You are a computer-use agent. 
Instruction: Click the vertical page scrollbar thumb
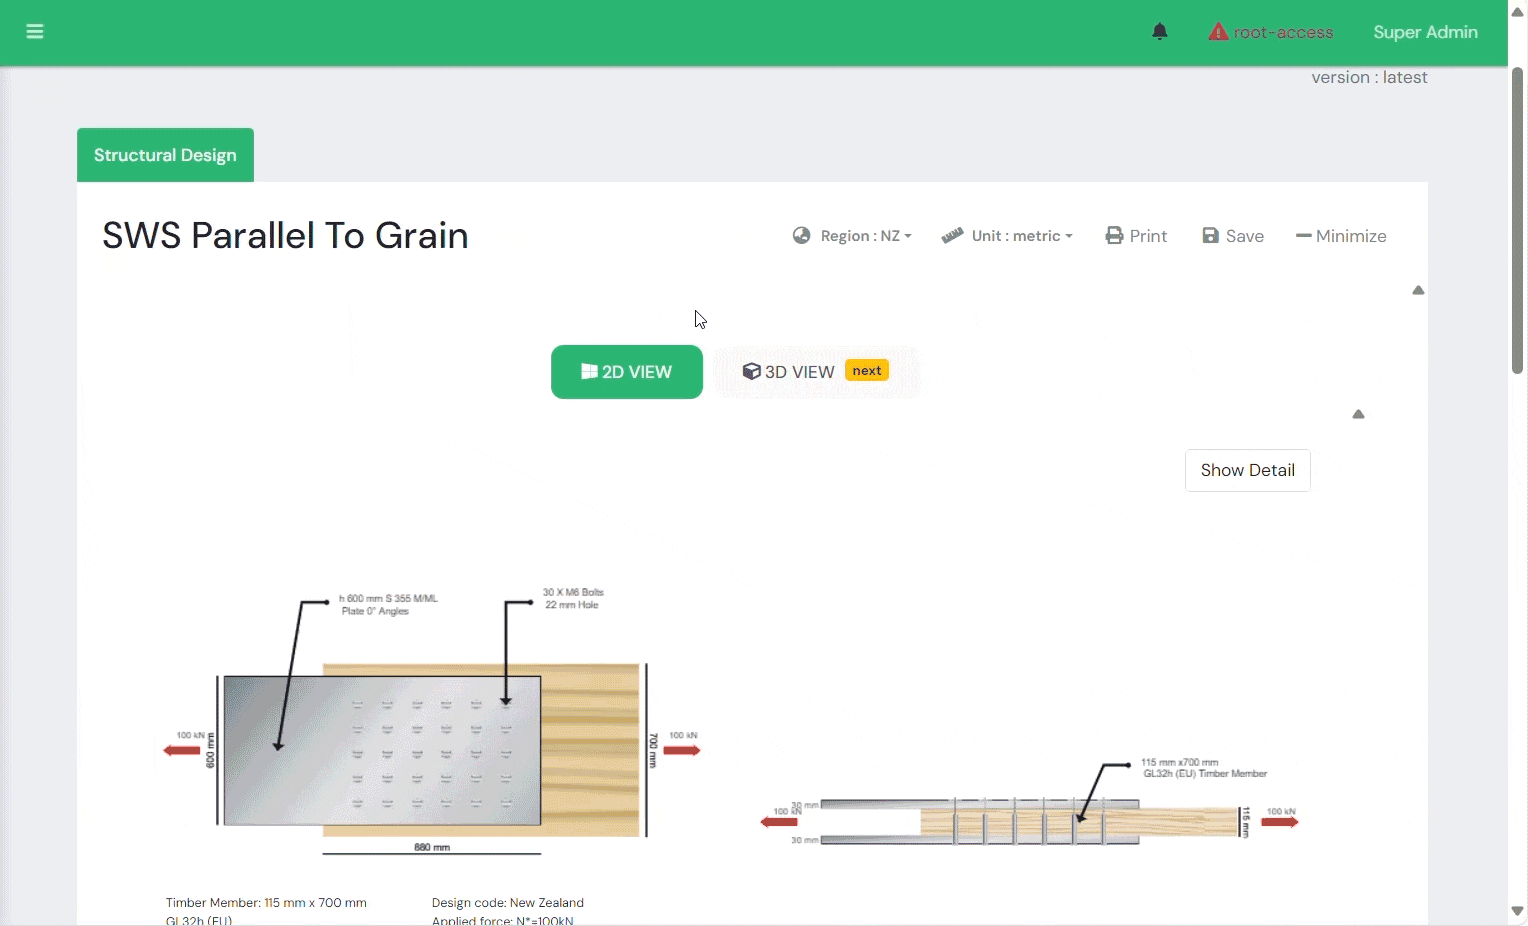pyautogui.click(x=1517, y=220)
